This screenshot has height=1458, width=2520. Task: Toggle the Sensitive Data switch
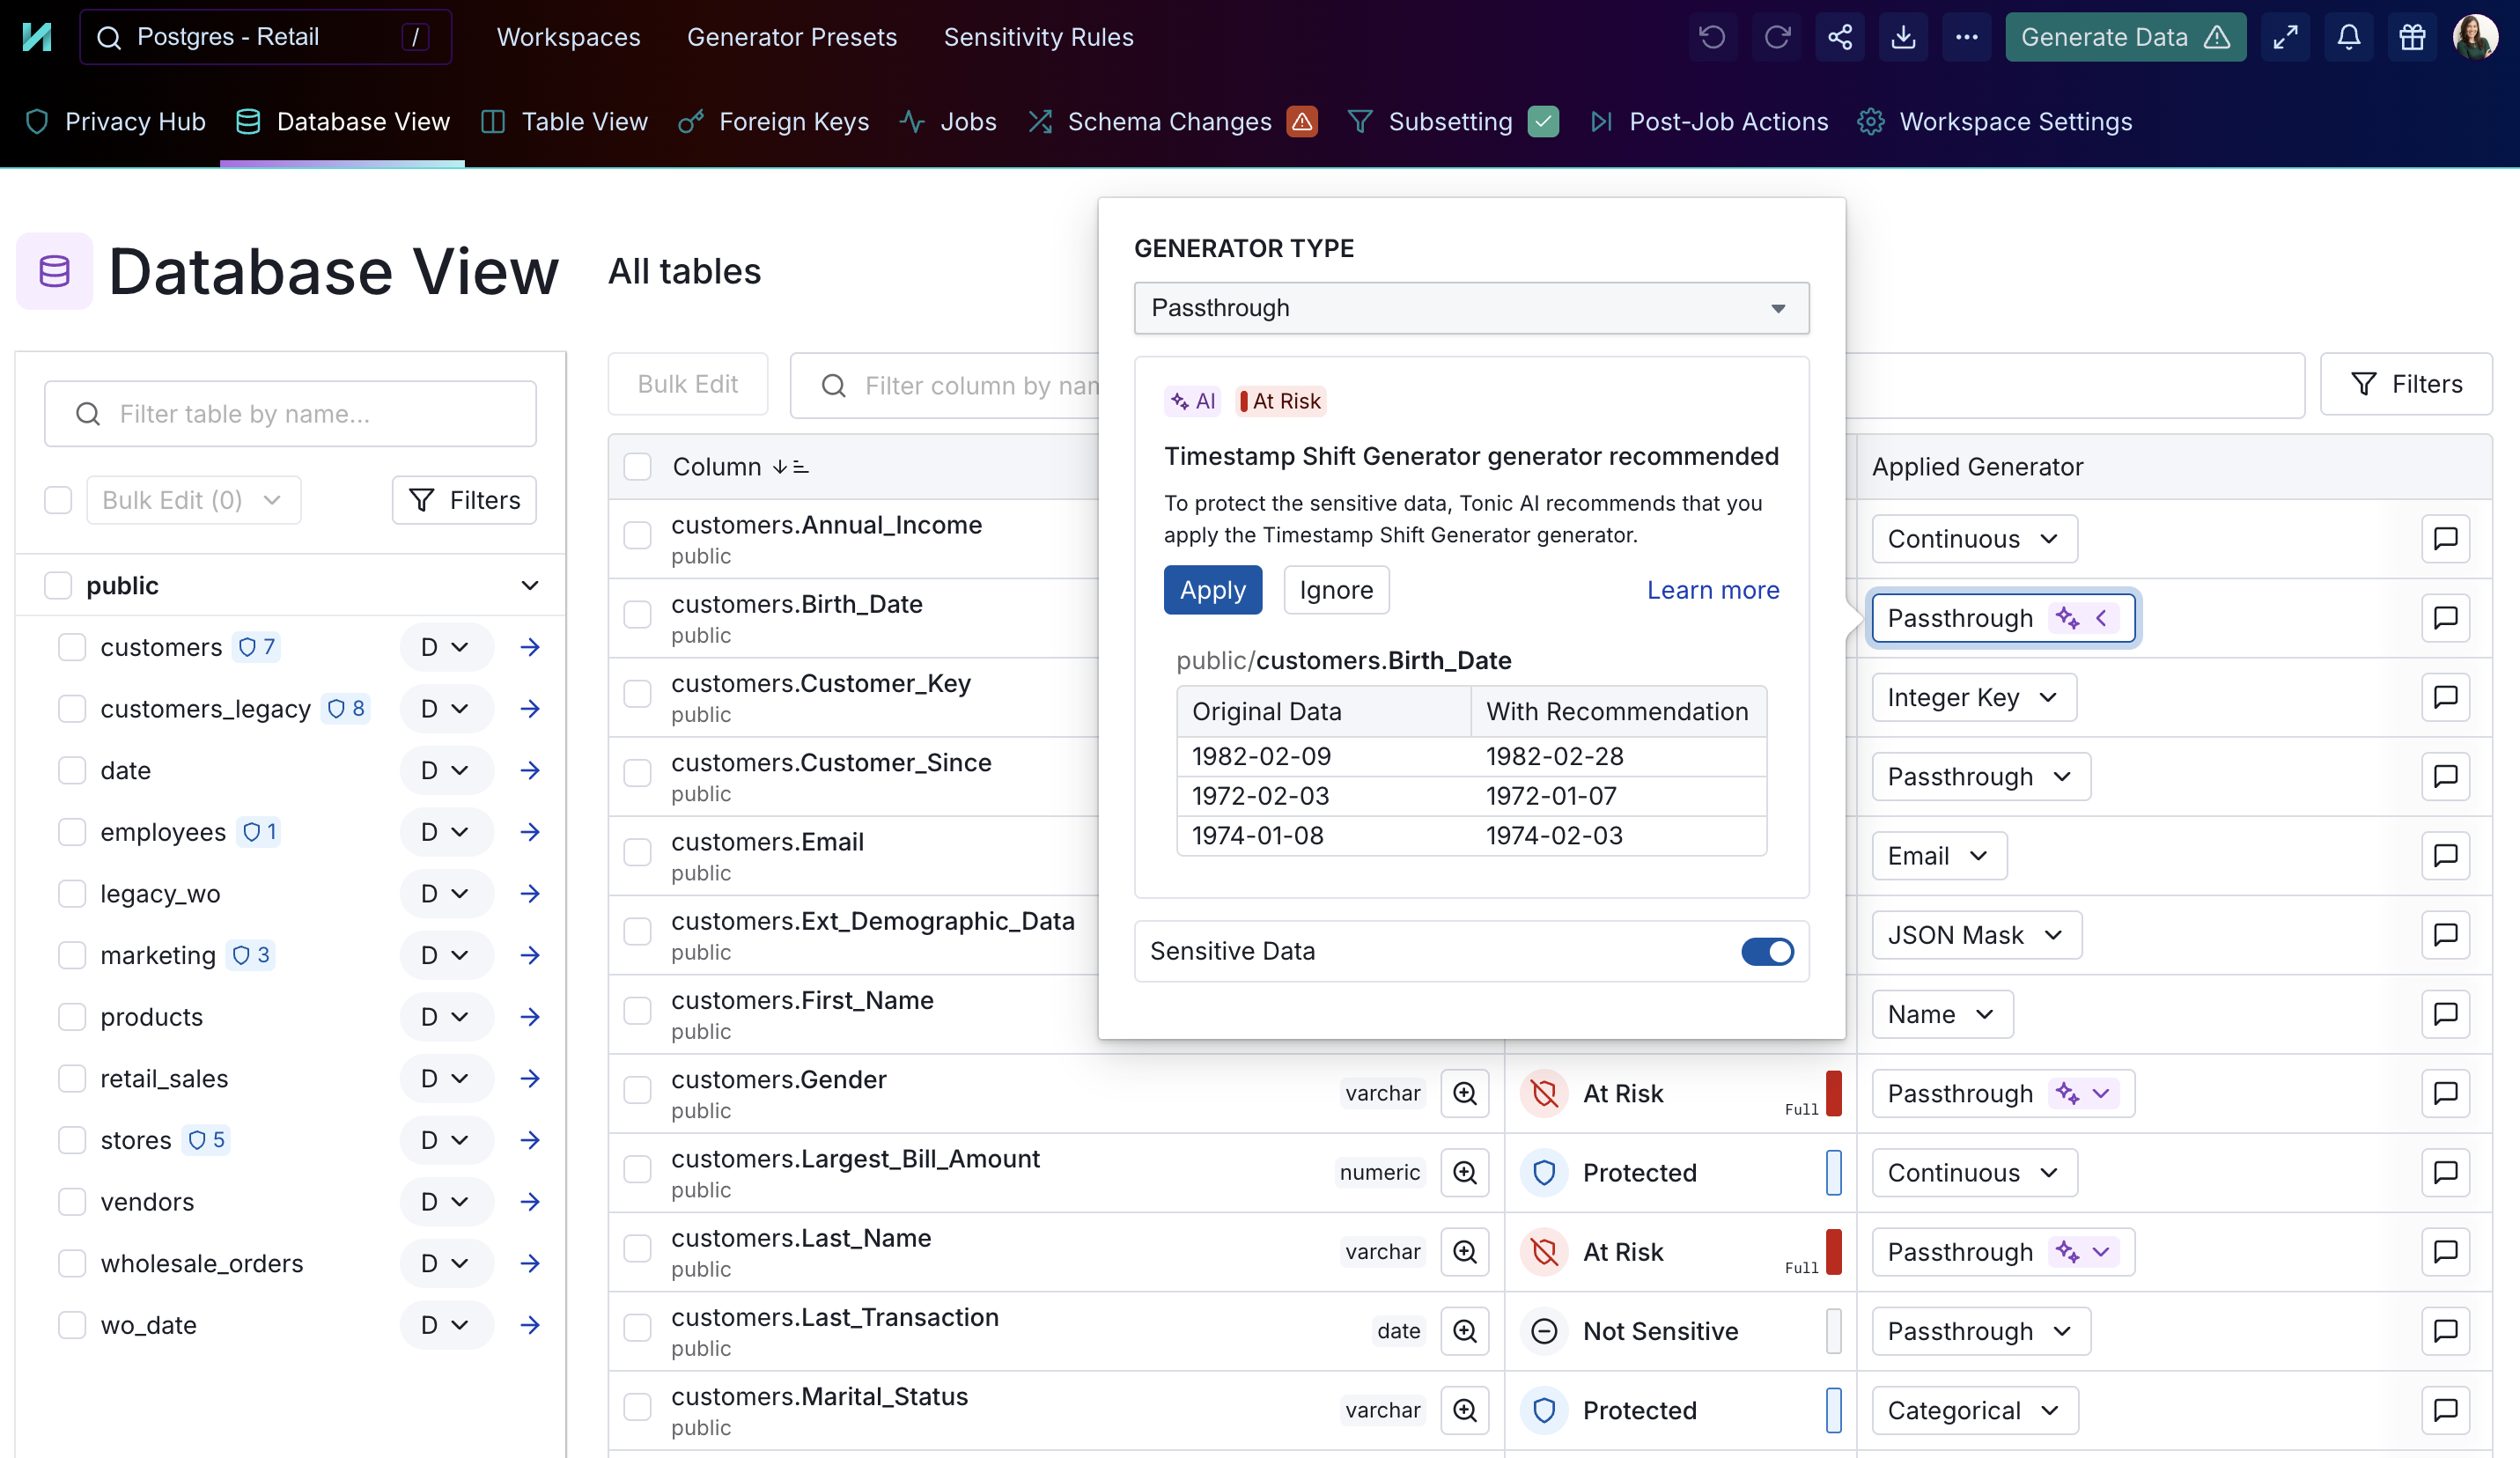(1767, 951)
